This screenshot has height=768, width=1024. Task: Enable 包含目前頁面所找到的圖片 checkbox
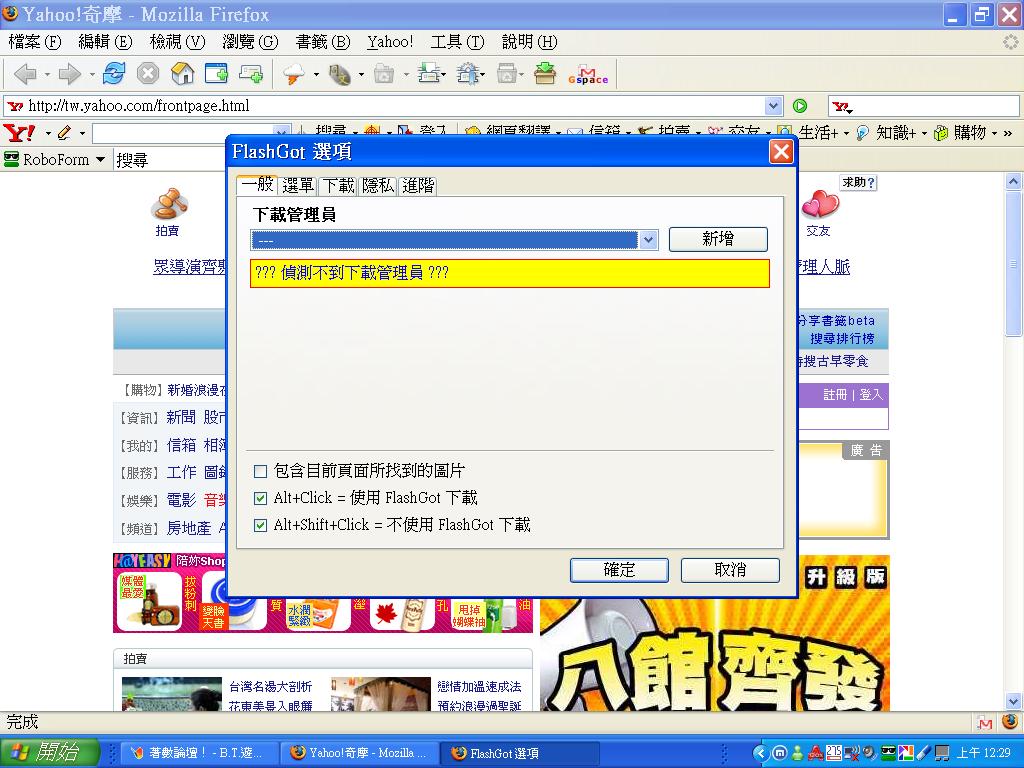click(x=261, y=471)
